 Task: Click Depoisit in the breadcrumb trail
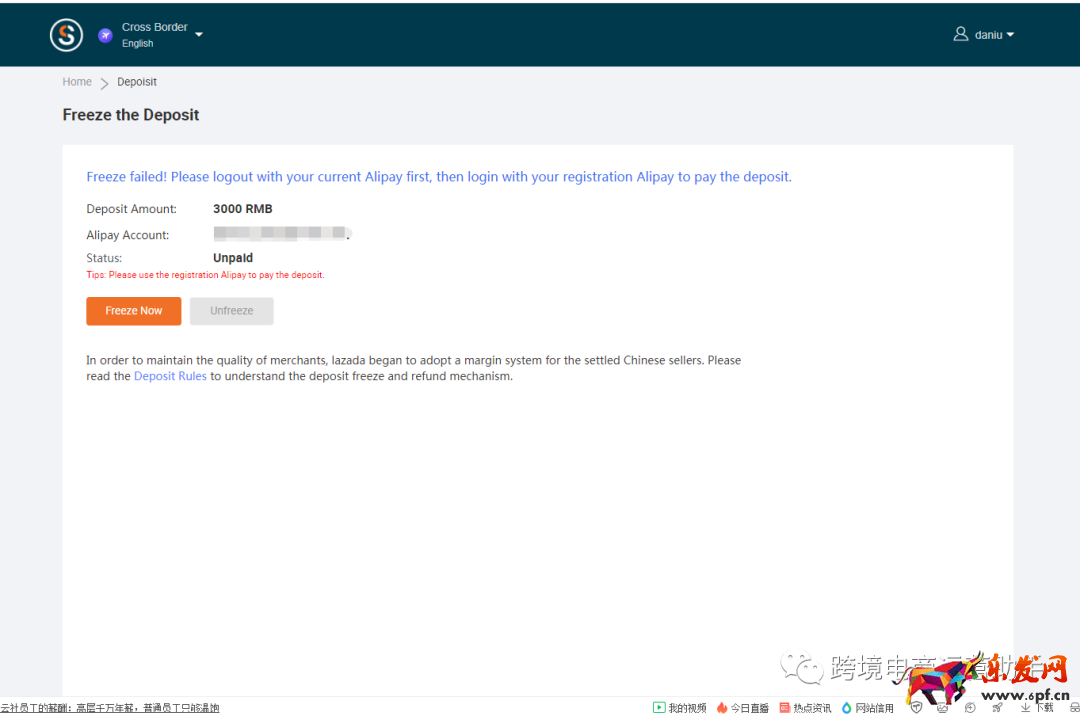pos(137,82)
